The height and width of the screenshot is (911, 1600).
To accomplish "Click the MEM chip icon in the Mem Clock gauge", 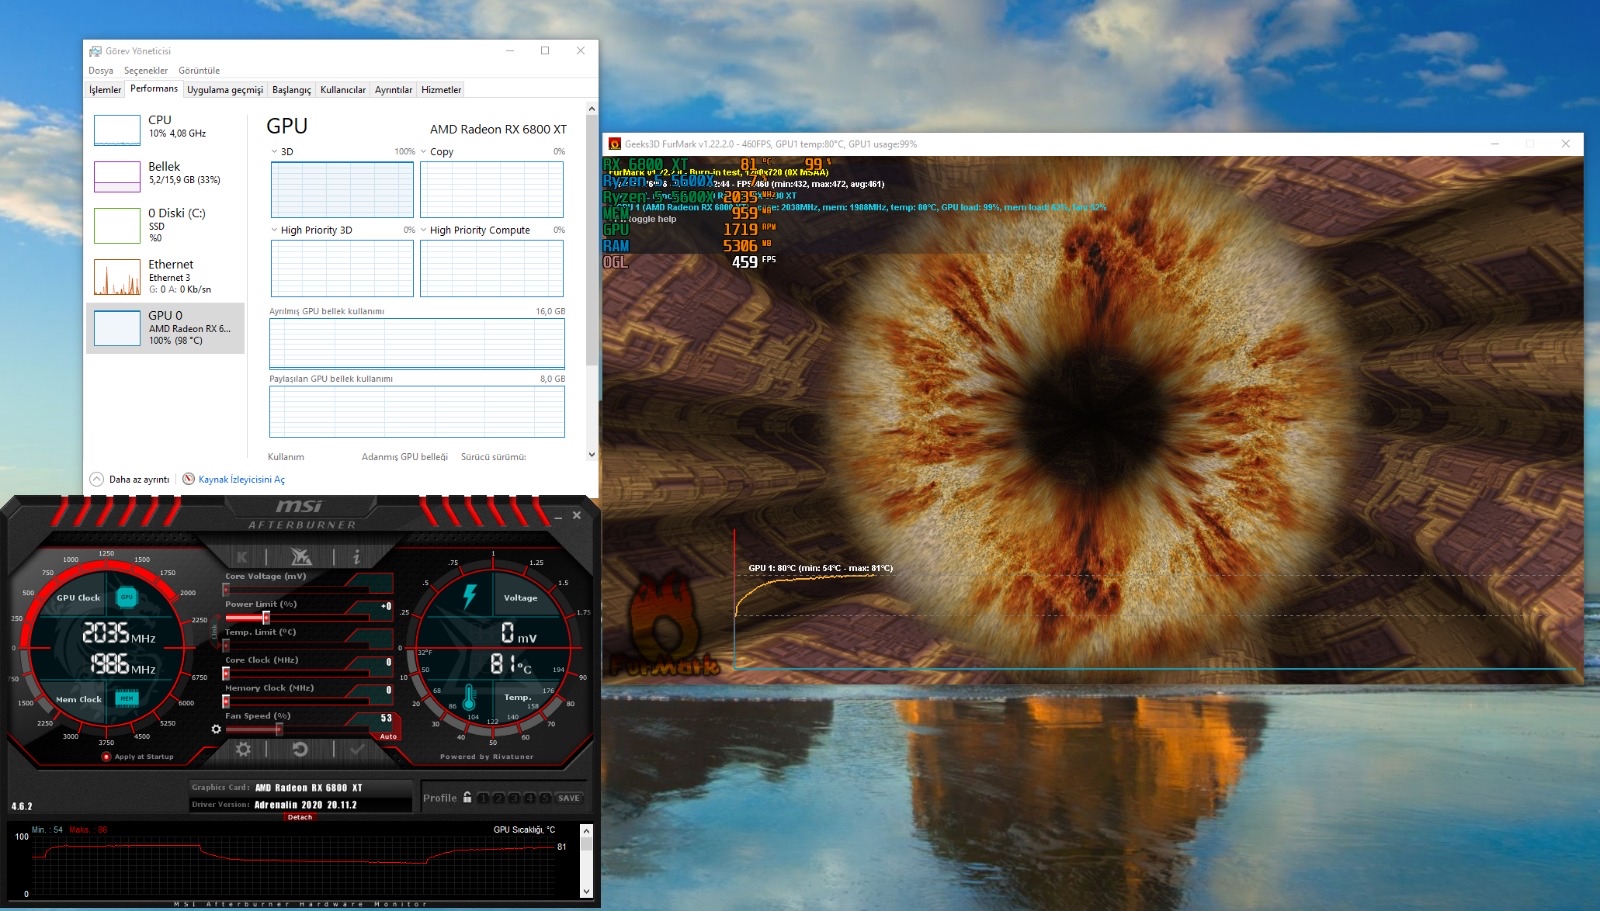I will 127,699.
